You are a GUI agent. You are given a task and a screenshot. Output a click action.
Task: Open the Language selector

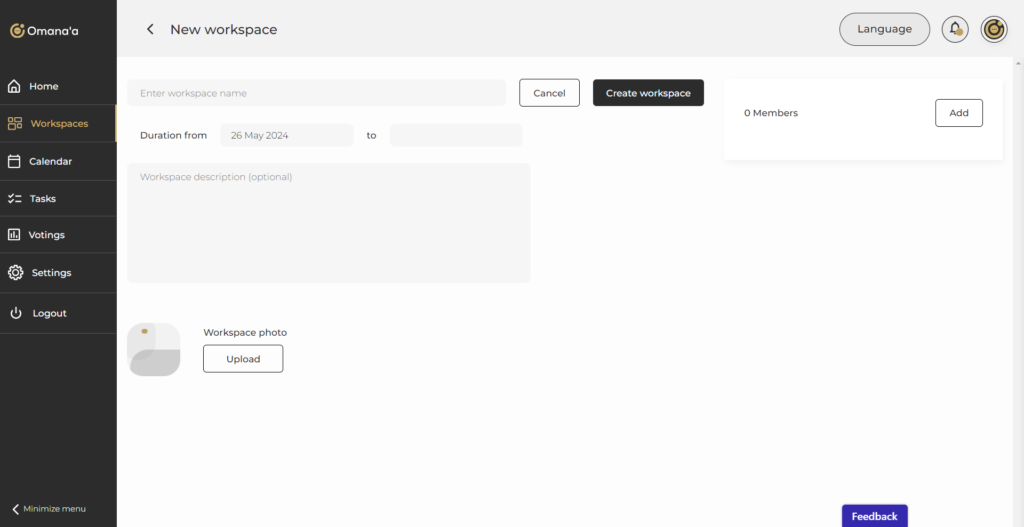884,29
